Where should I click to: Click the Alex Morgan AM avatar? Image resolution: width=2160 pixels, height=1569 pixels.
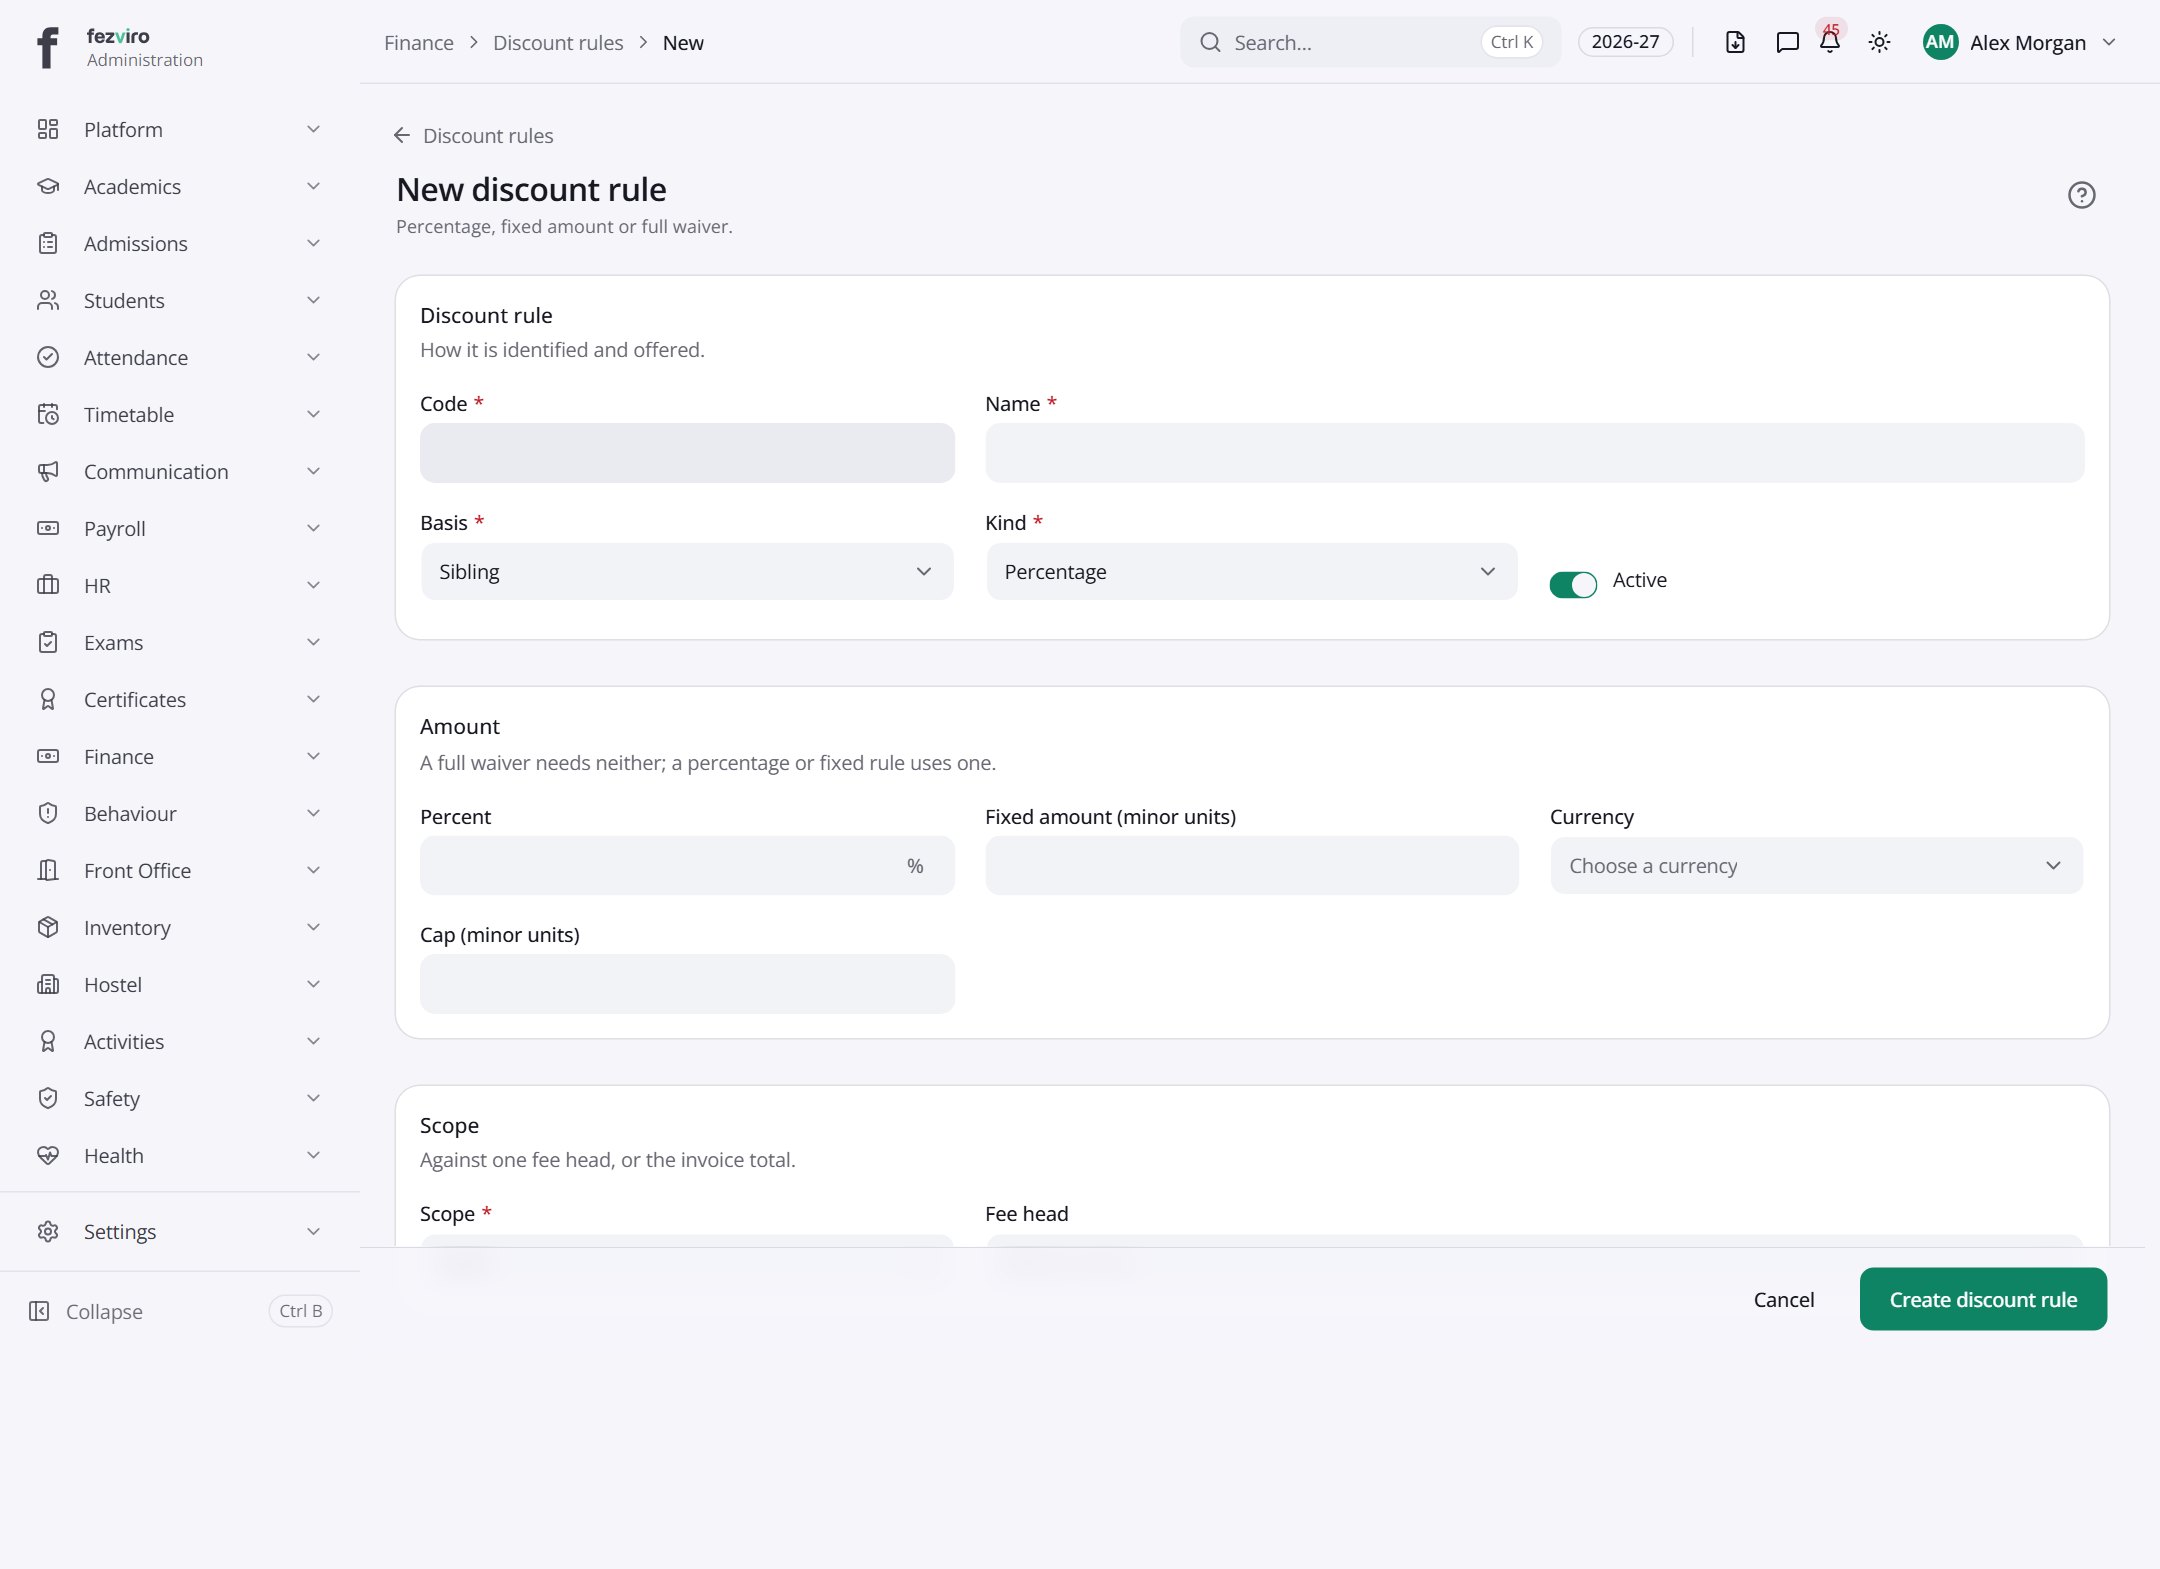coord(1940,42)
